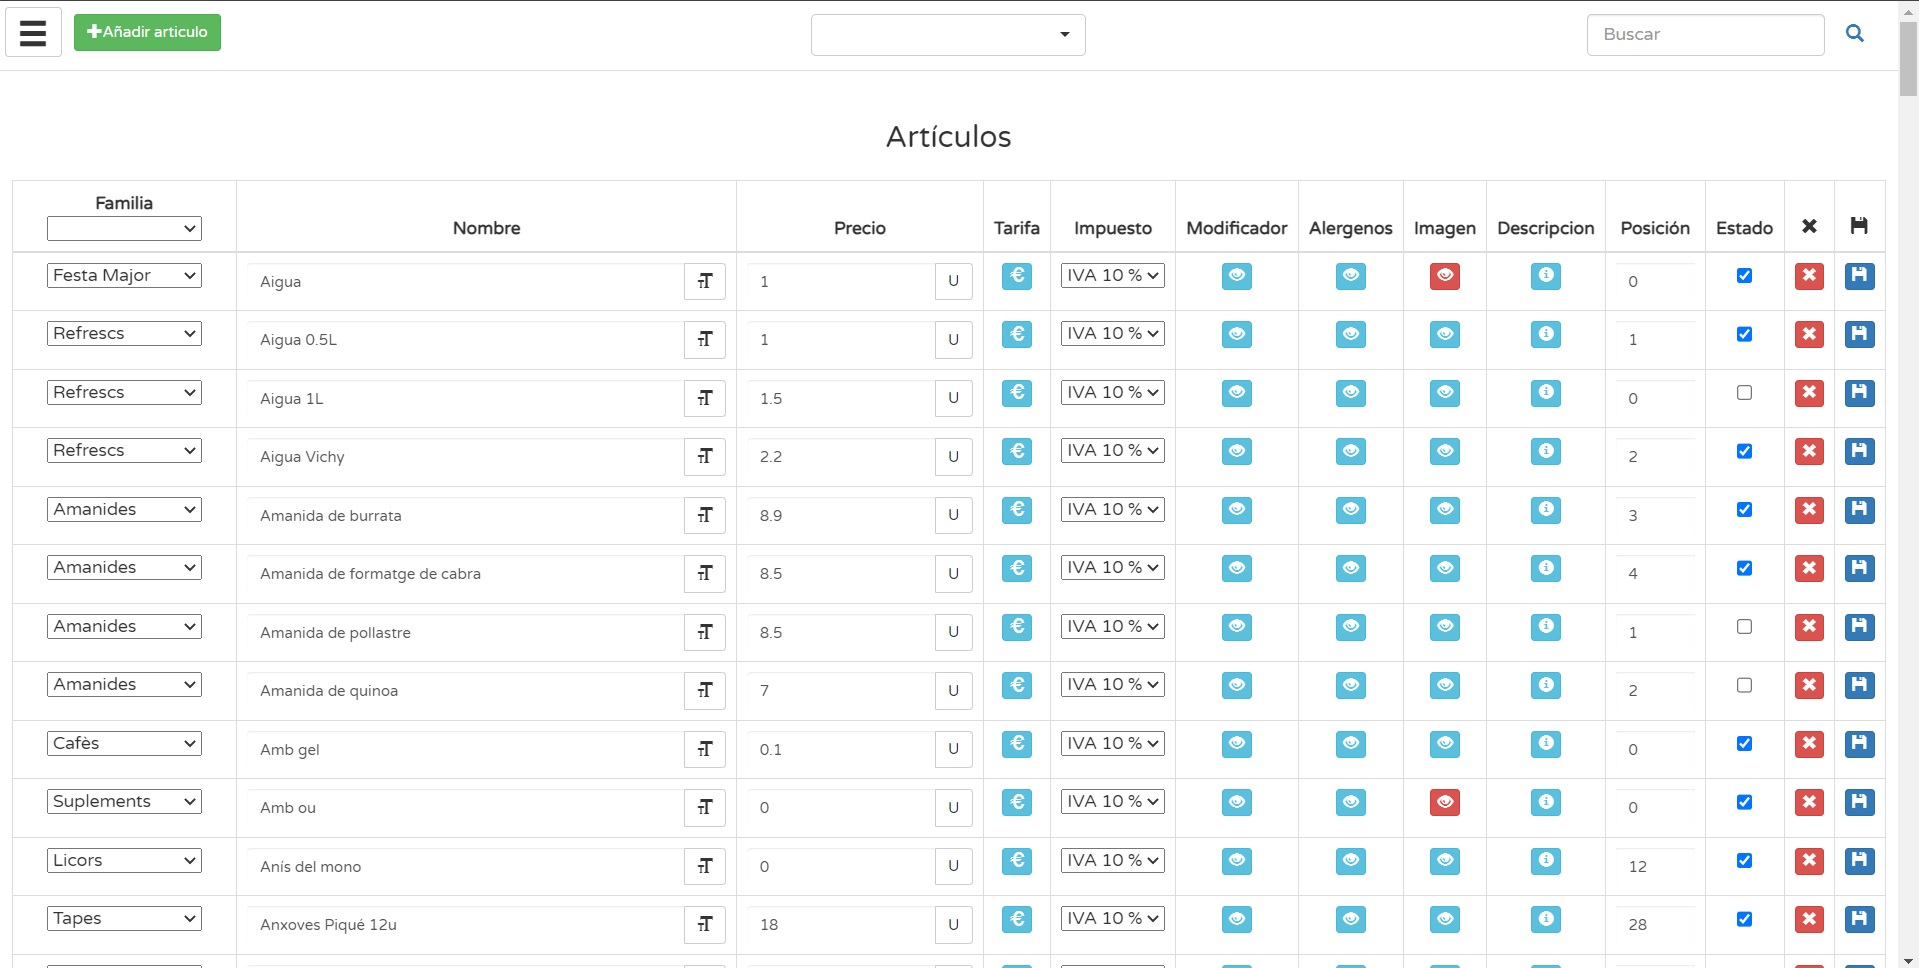Save the Aigua 0.5L row
Viewport: 1919px width, 968px height.
(x=1858, y=334)
